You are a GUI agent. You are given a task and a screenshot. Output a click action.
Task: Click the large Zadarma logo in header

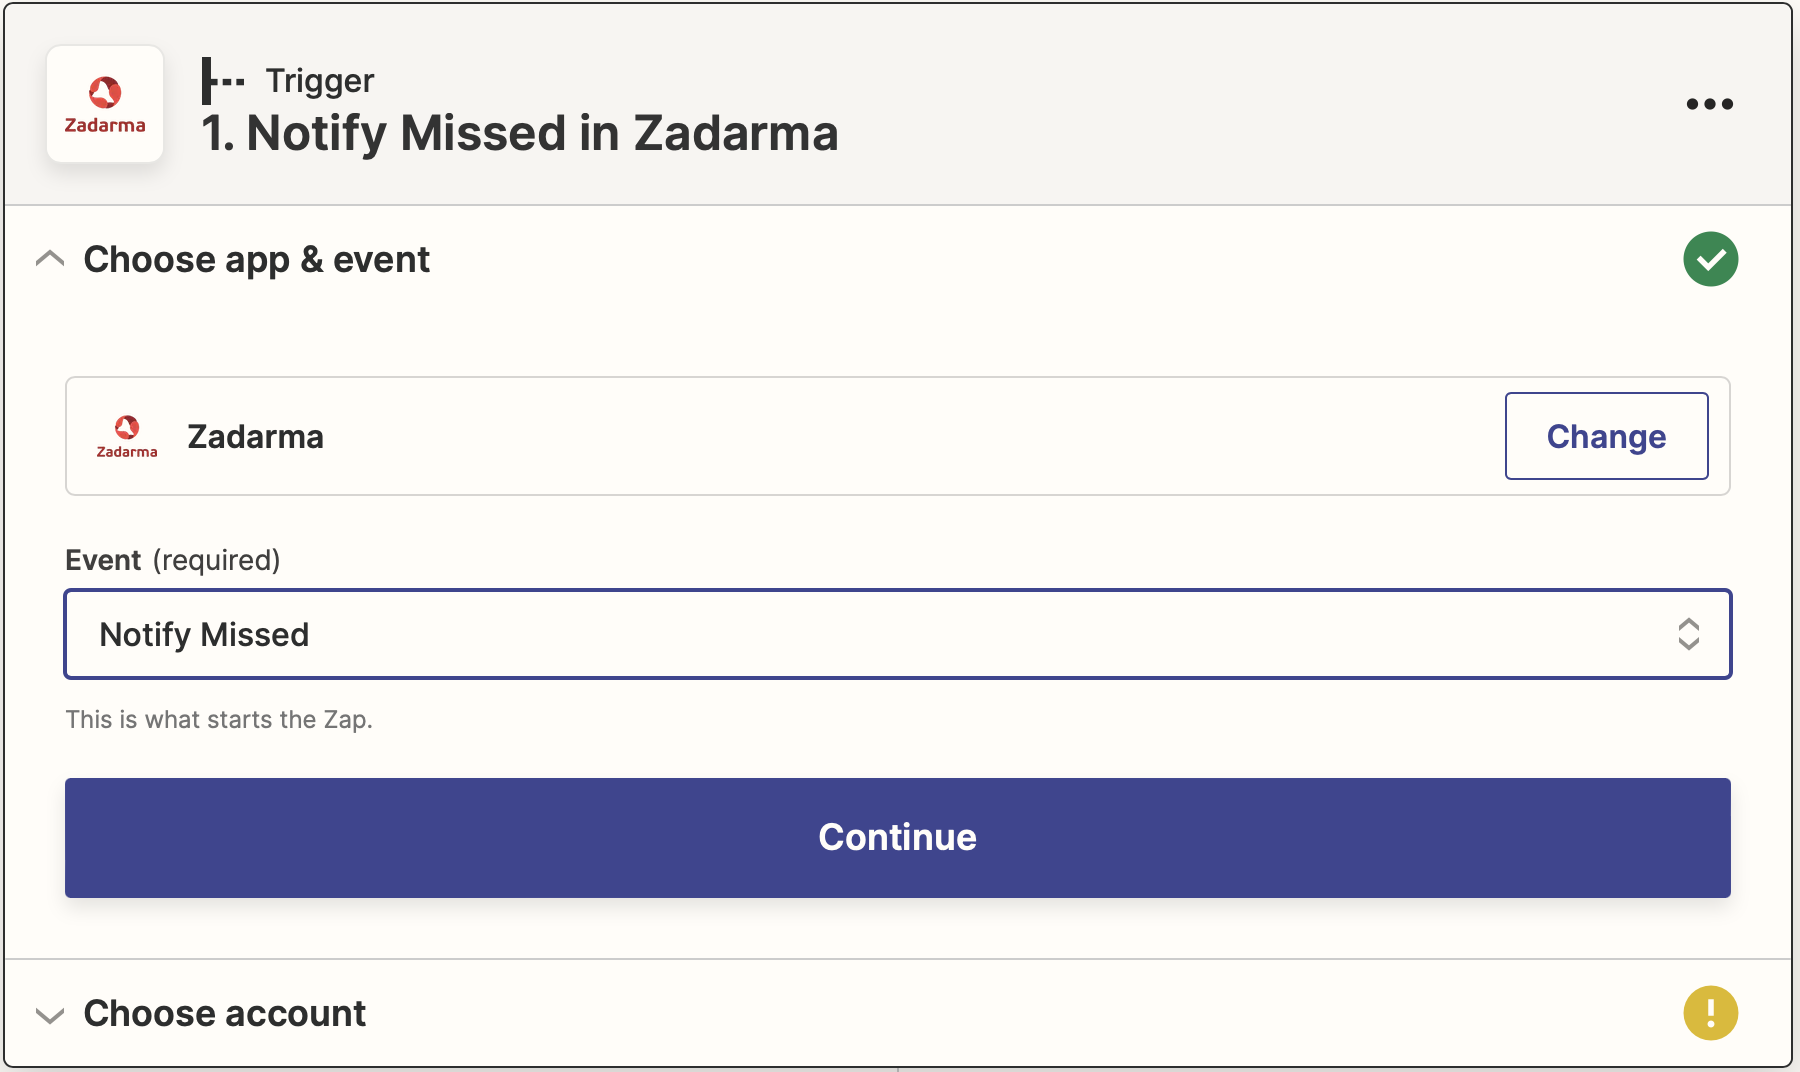105,104
